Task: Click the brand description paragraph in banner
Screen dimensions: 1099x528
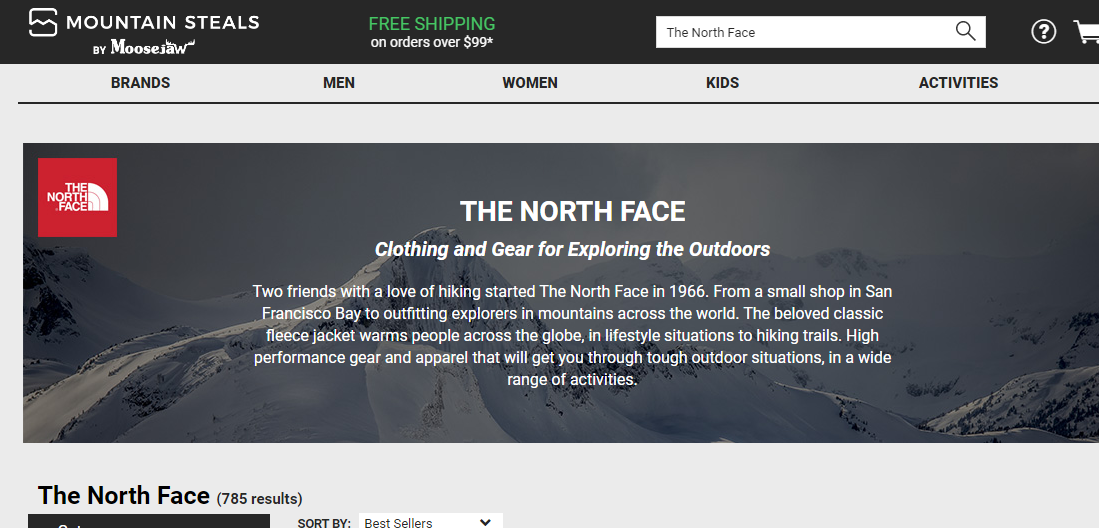Action: click(x=572, y=335)
